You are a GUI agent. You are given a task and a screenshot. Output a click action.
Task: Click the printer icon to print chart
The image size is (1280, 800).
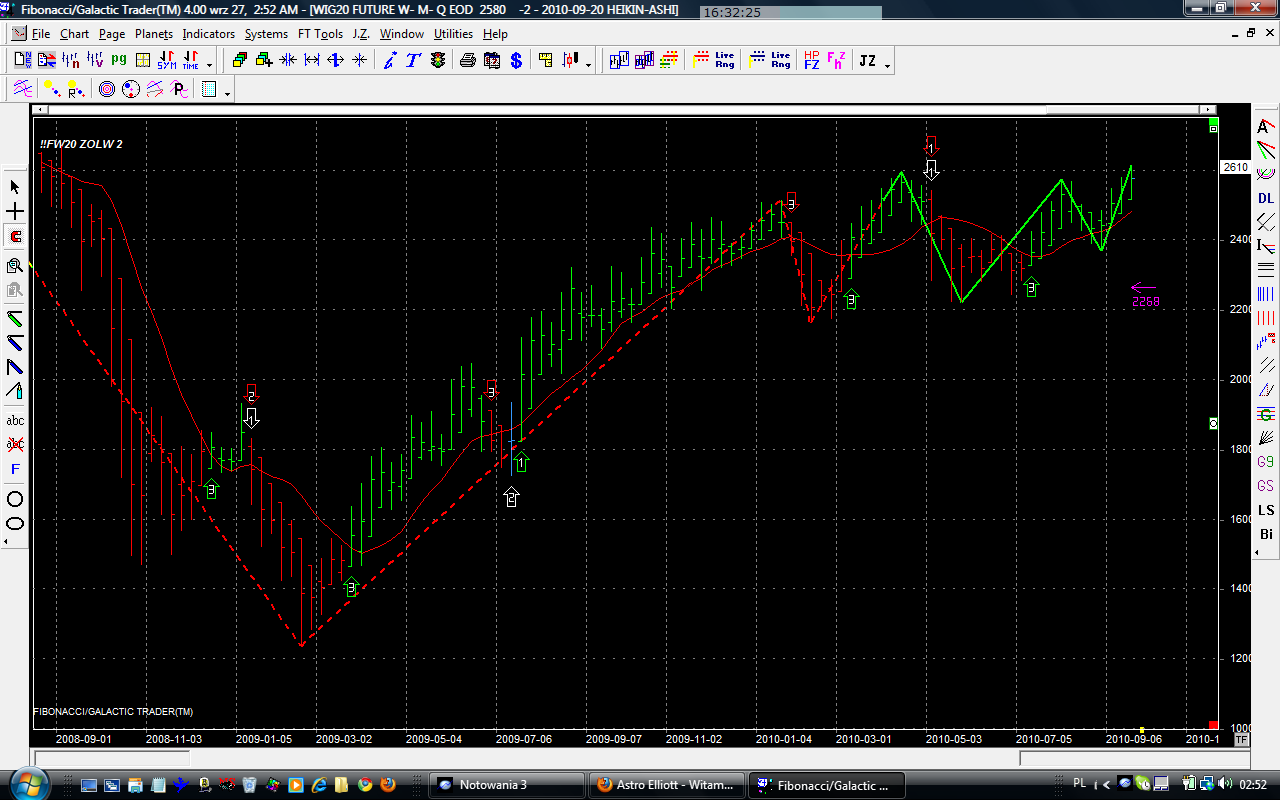[x=467, y=61]
